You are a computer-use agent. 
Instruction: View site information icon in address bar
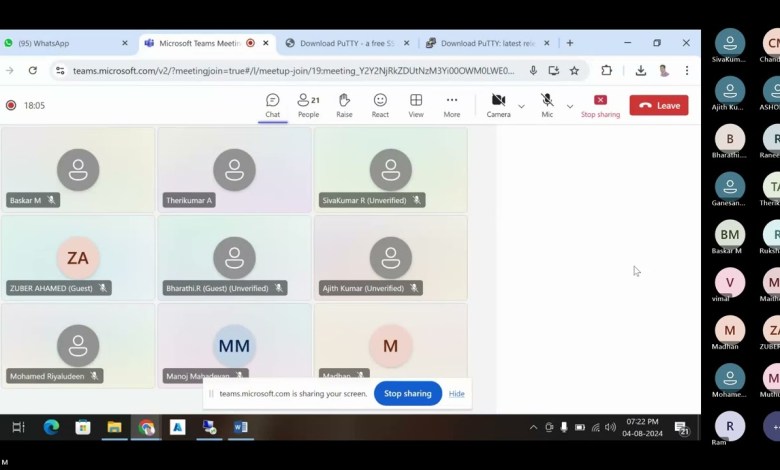(x=60, y=71)
